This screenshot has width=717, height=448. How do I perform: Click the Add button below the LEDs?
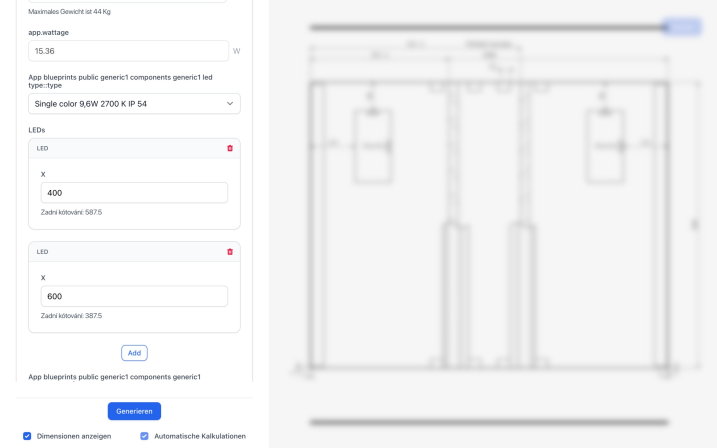[x=134, y=353]
